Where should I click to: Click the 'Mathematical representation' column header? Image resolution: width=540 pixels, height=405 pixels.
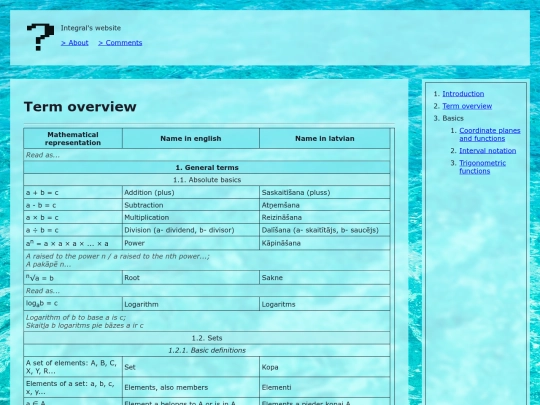[73, 138]
